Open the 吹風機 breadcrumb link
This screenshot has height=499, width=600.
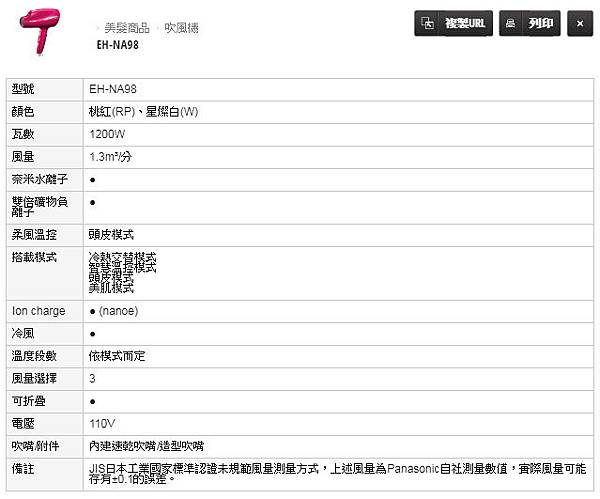click(181, 28)
